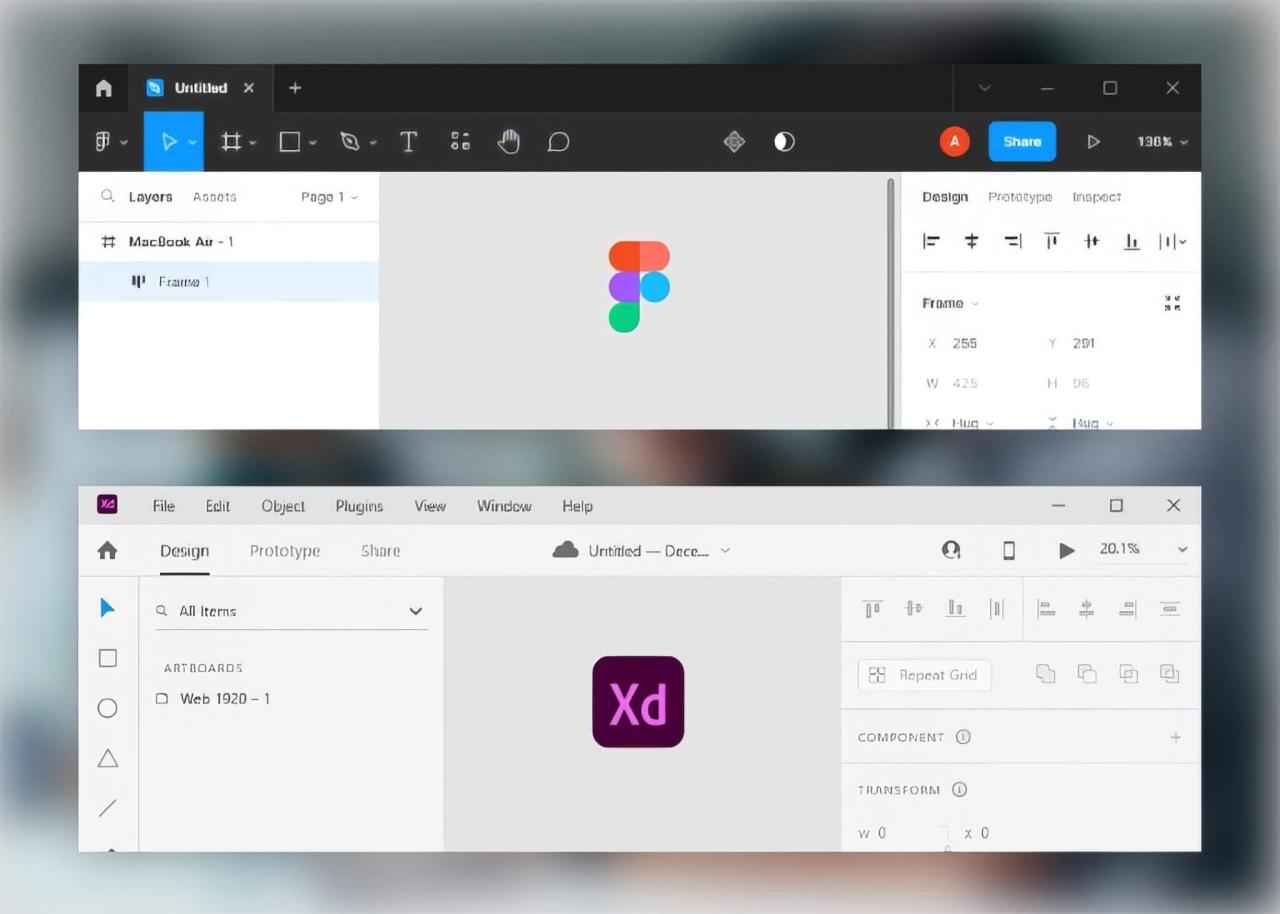Select the Move tool in Figma
1280x914 pixels.
coord(169,142)
